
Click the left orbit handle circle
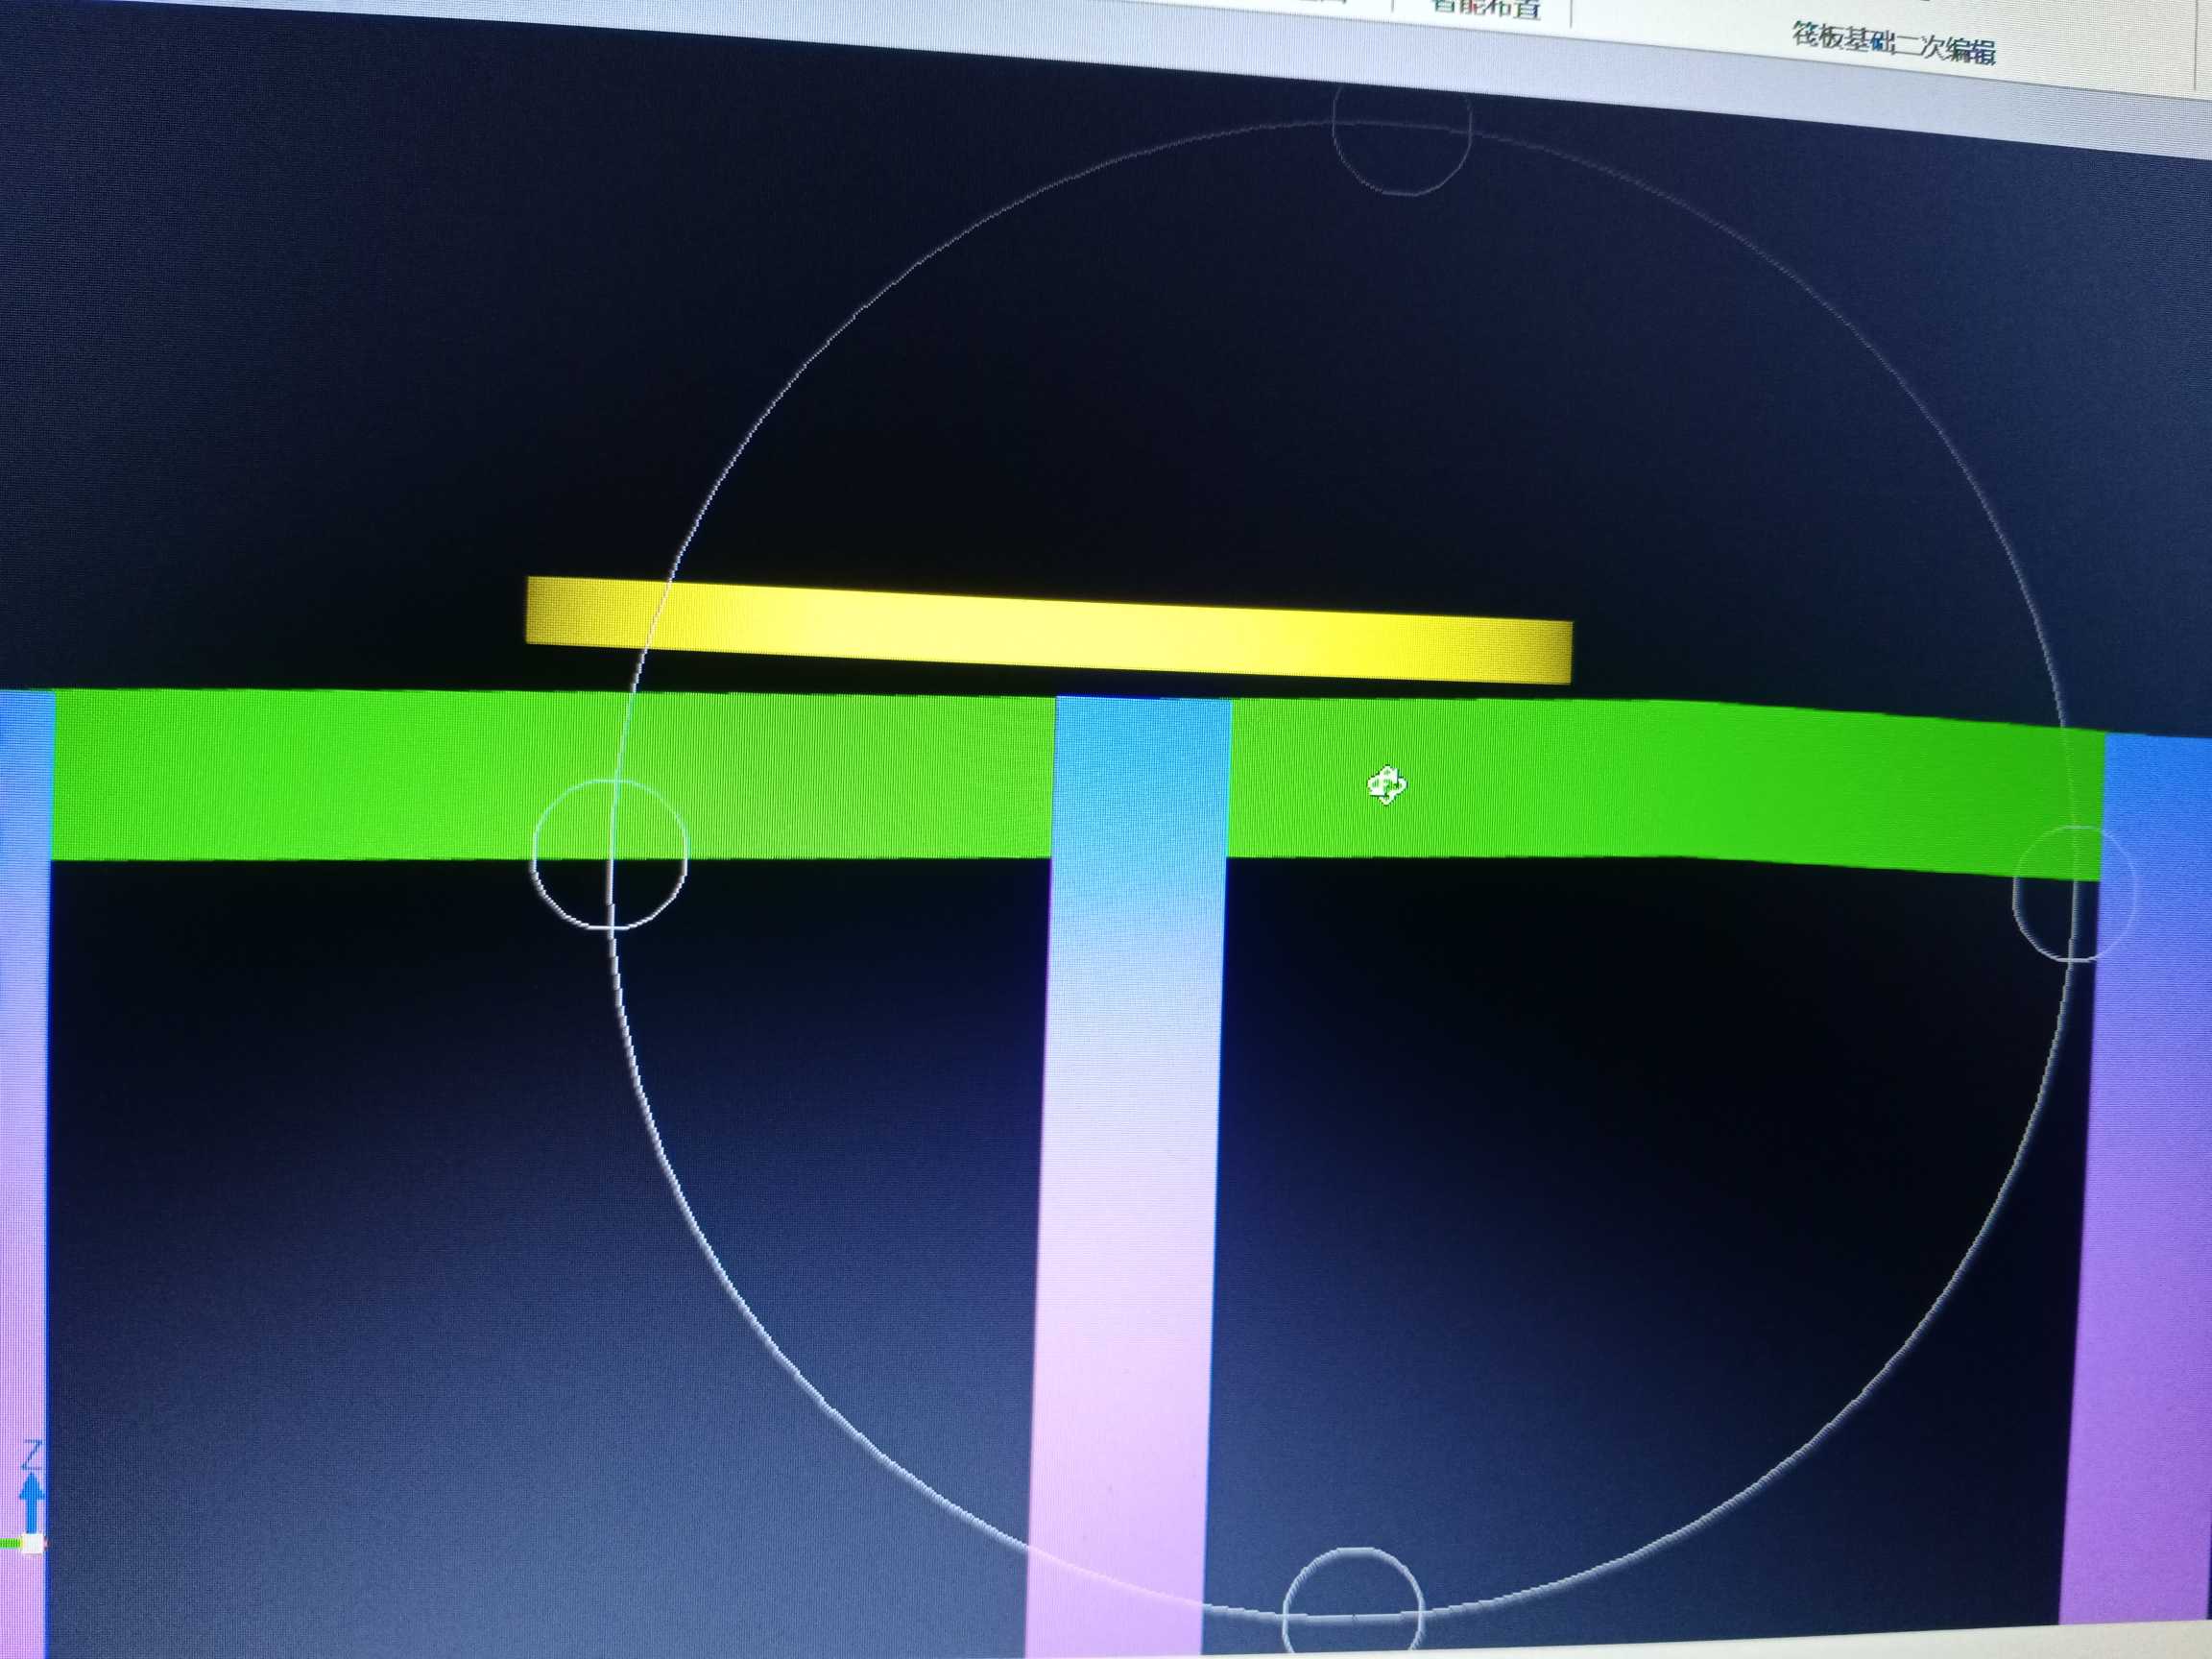click(610, 855)
